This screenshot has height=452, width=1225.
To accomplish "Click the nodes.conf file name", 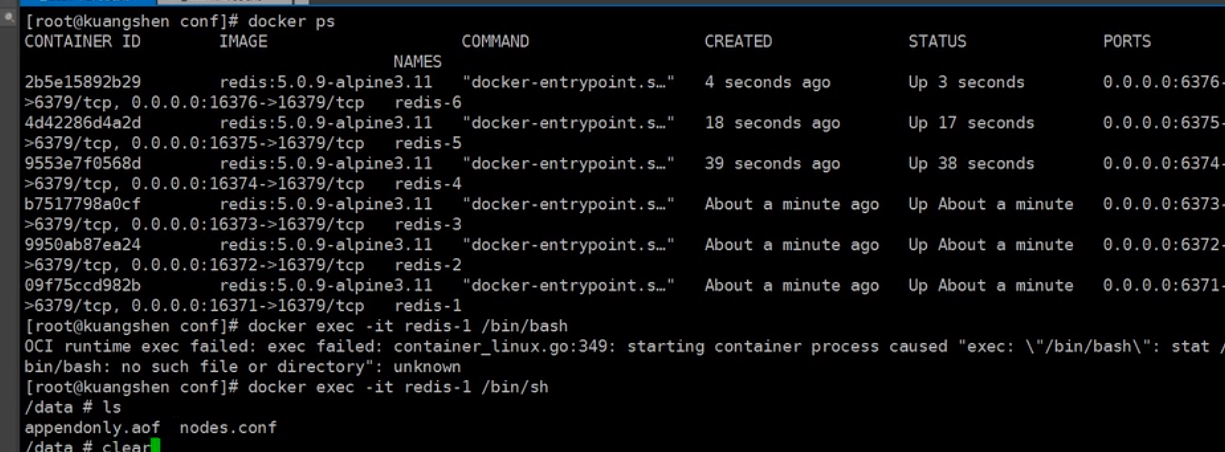I will click(x=228, y=428).
